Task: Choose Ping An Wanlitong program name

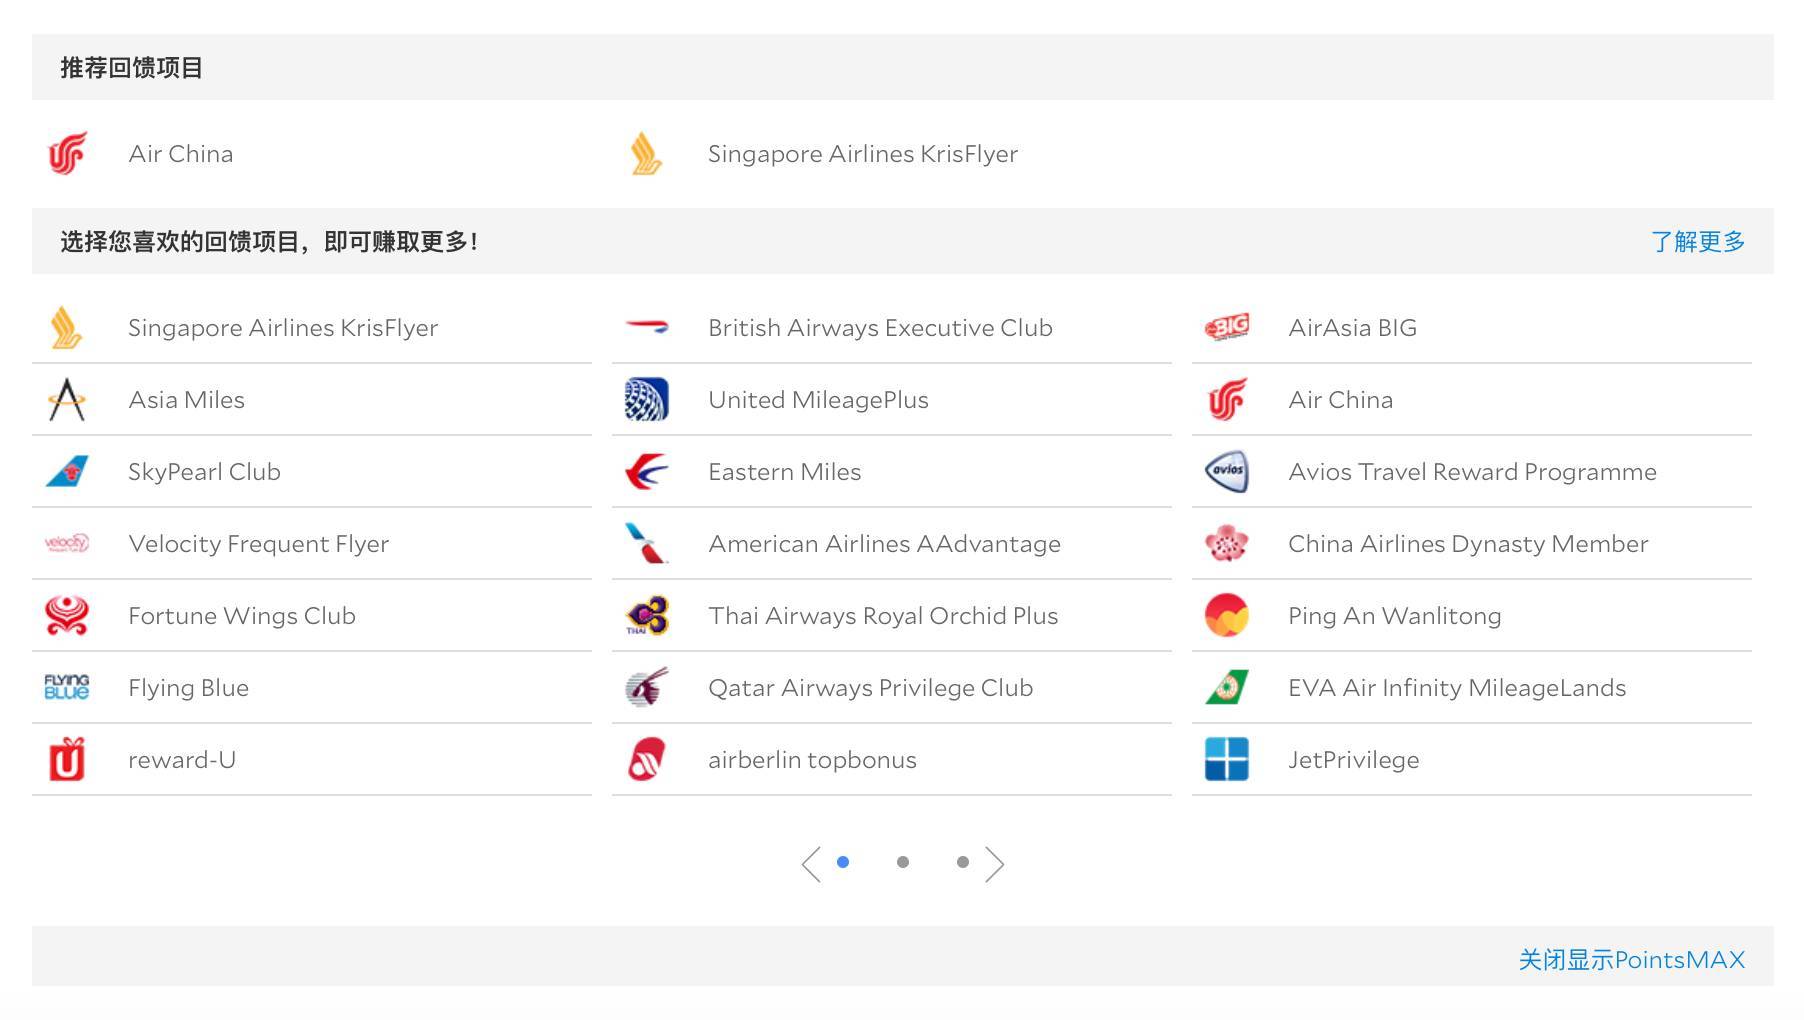Action: click(x=1395, y=616)
